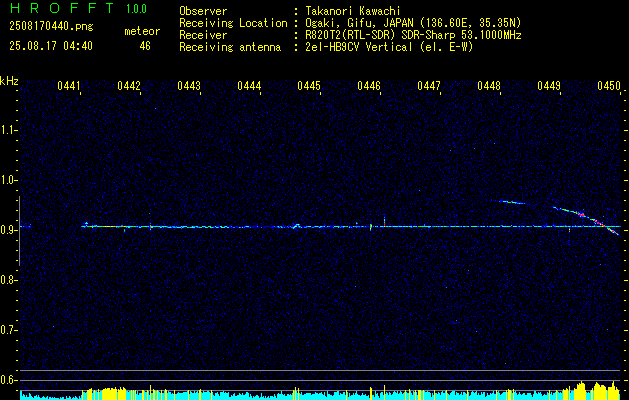
Task: Click the version number 1.0.0
Action: coord(137,9)
